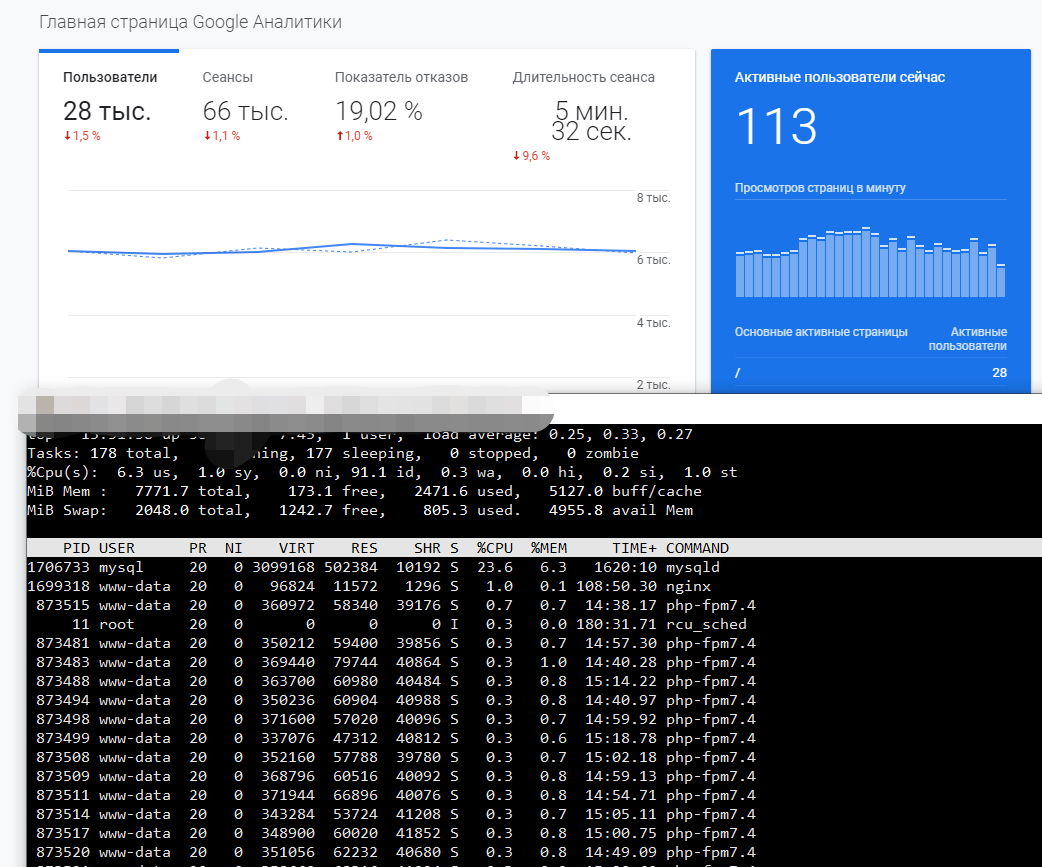Click the red 1,5 % users change indicator
Viewport: 1042px width, 867px height.
click(x=82, y=136)
